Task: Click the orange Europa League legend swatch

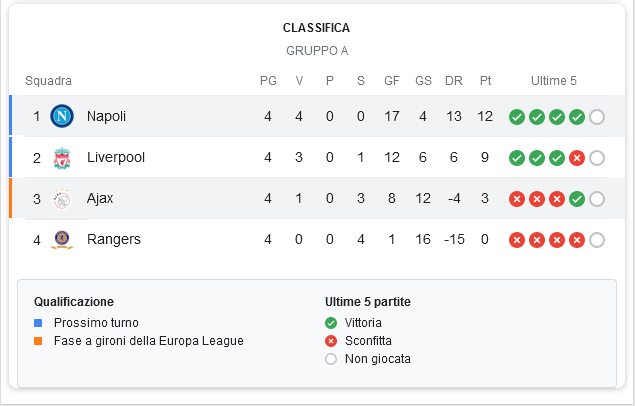Action: [38, 341]
